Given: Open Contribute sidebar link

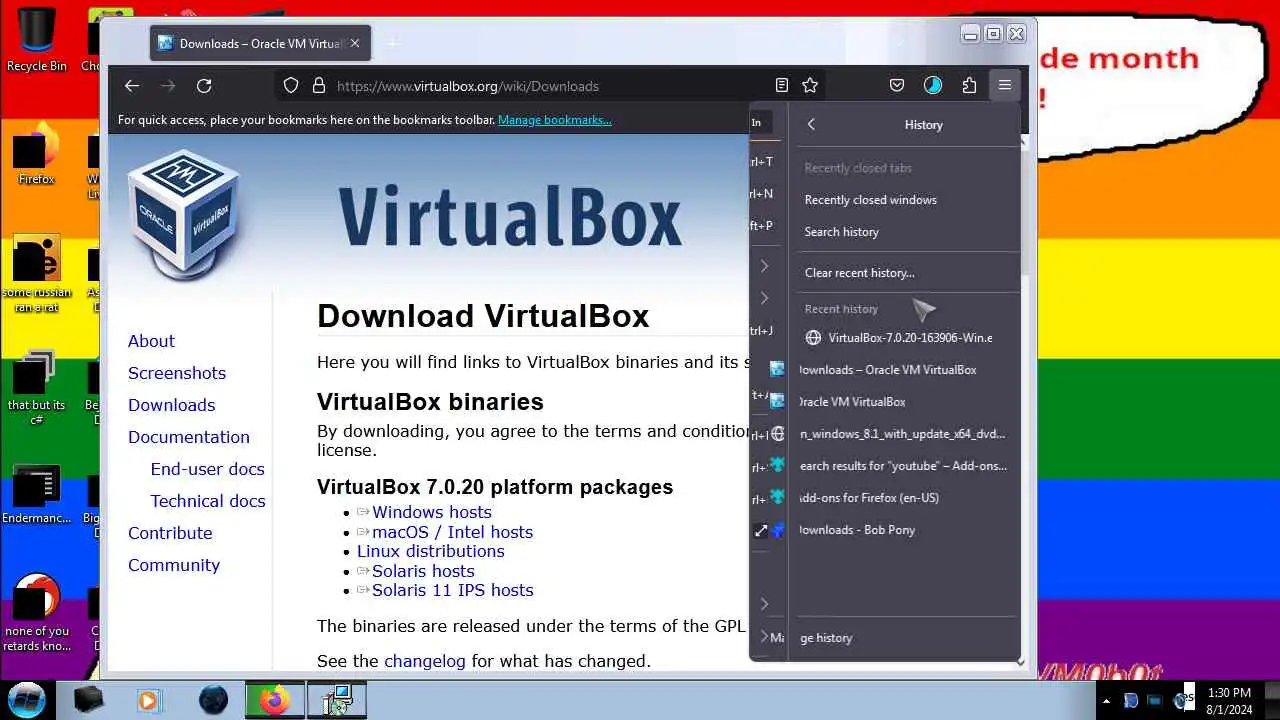Looking at the screenshot, I should (170, 533).
